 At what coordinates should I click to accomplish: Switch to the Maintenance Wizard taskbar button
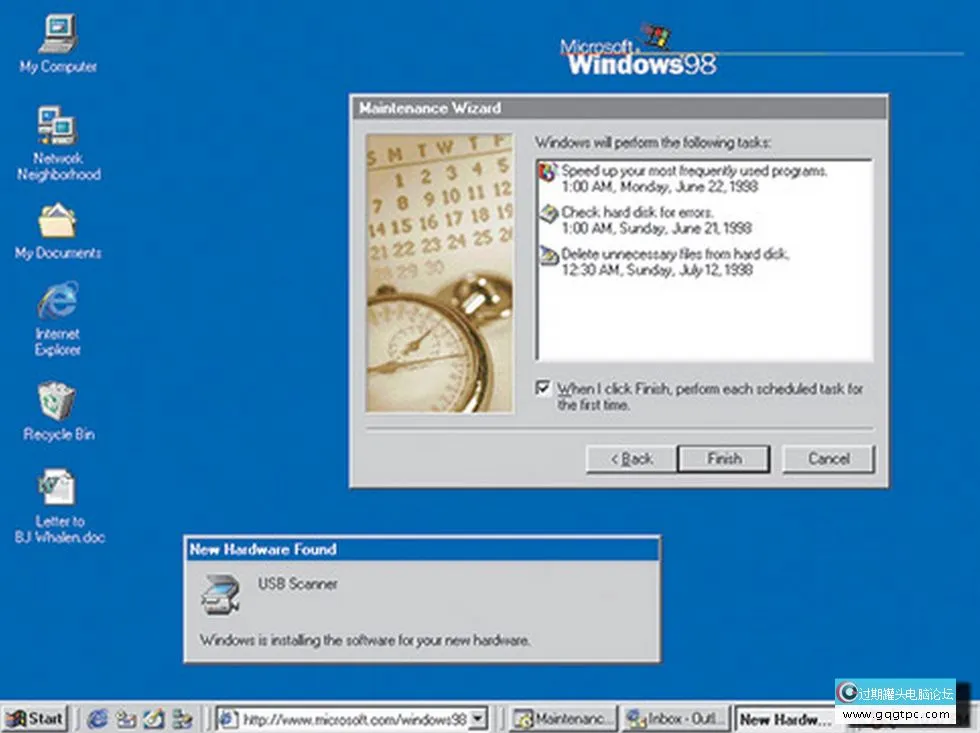point(563,718)
